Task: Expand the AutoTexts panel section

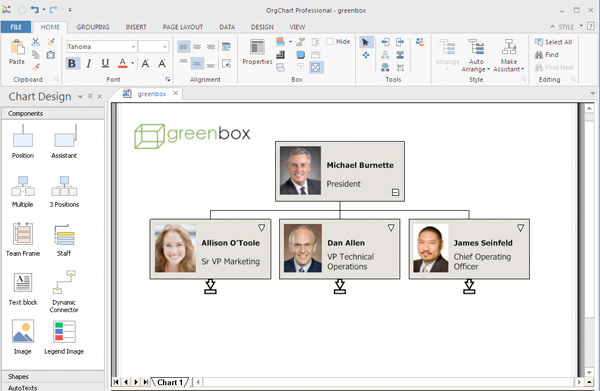Action: tap(53, 387)
